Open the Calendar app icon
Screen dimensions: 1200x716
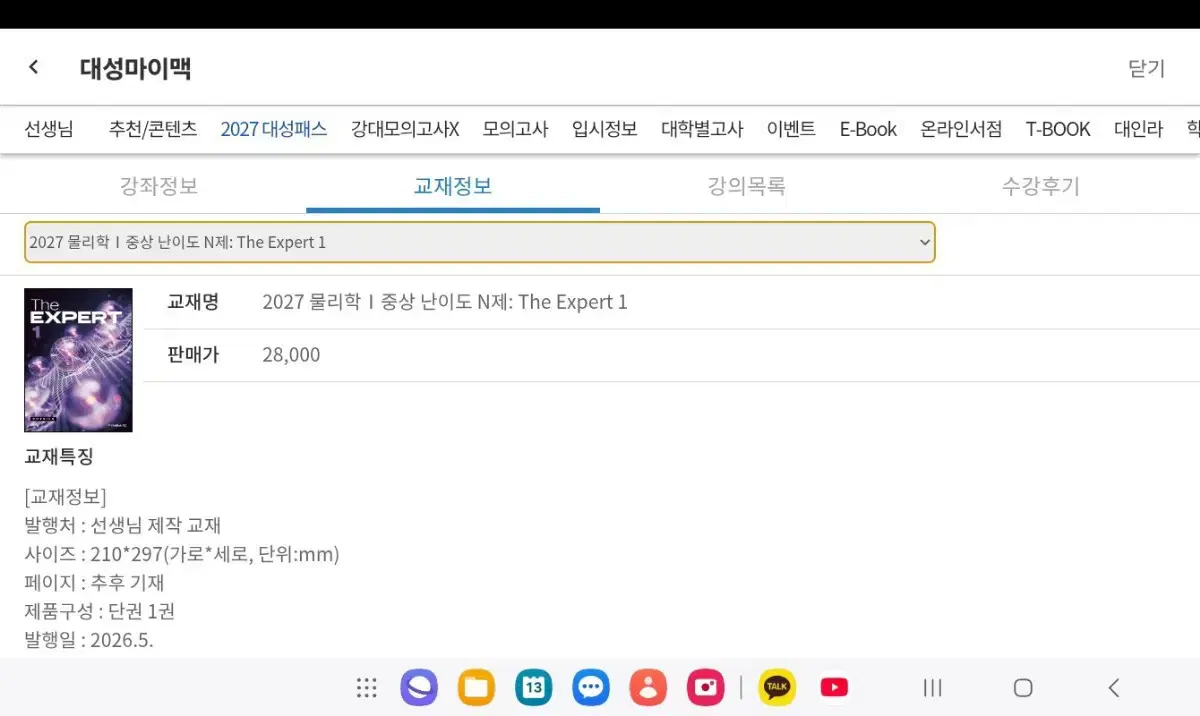534,687
